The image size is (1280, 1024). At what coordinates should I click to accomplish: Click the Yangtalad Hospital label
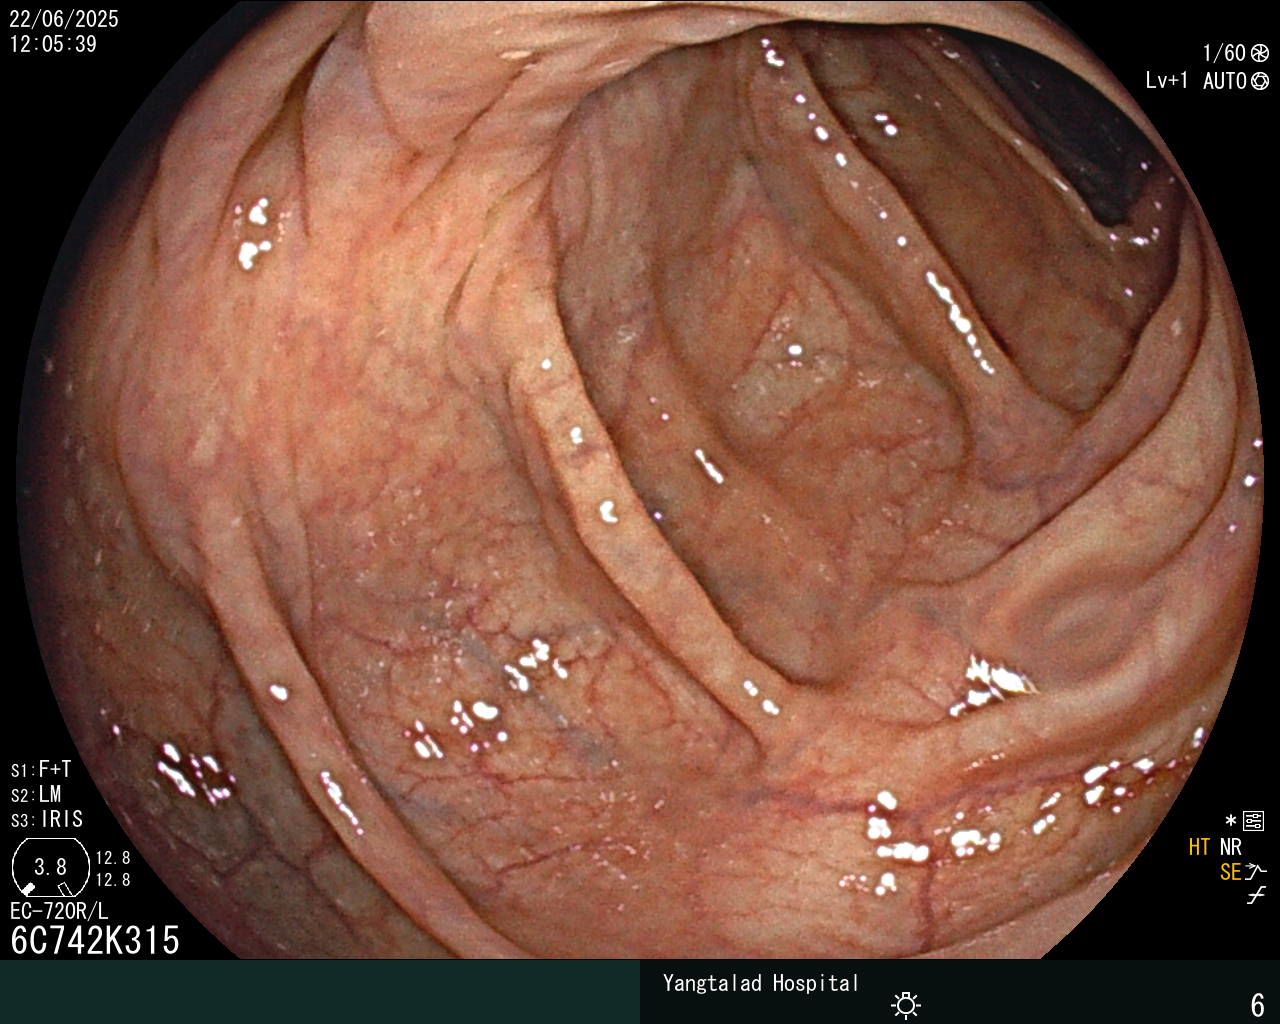coord(761,983)
